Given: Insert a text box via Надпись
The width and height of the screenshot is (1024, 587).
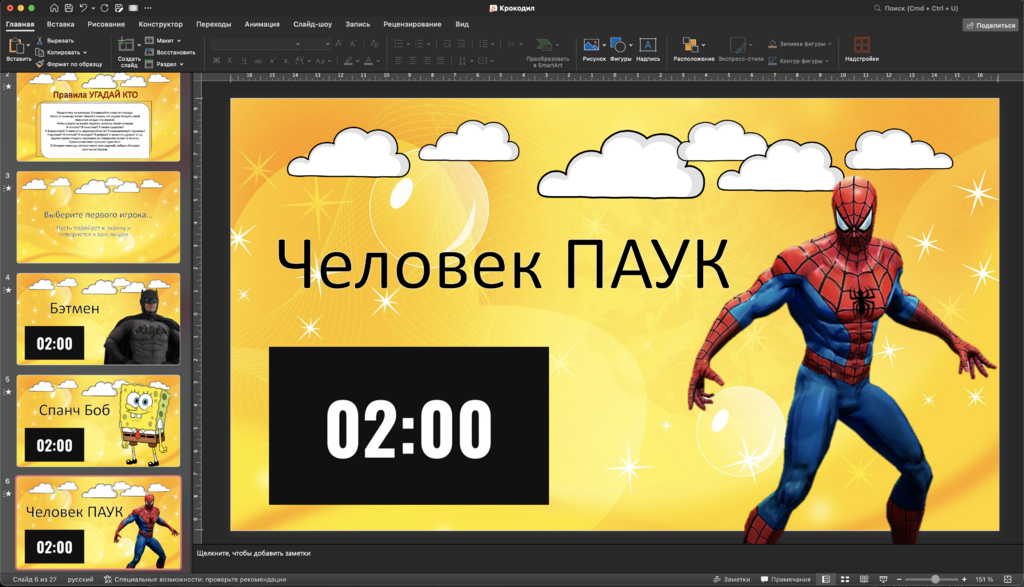Looking at the screenshot, I should click(x=648, y=50).
